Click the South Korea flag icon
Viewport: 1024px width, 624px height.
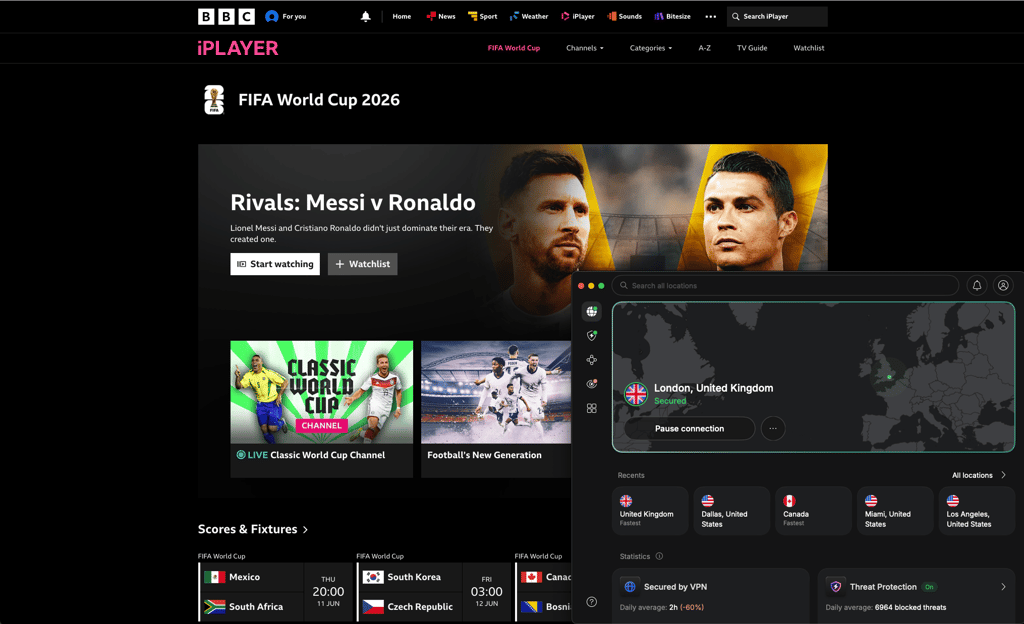[374, 577]
